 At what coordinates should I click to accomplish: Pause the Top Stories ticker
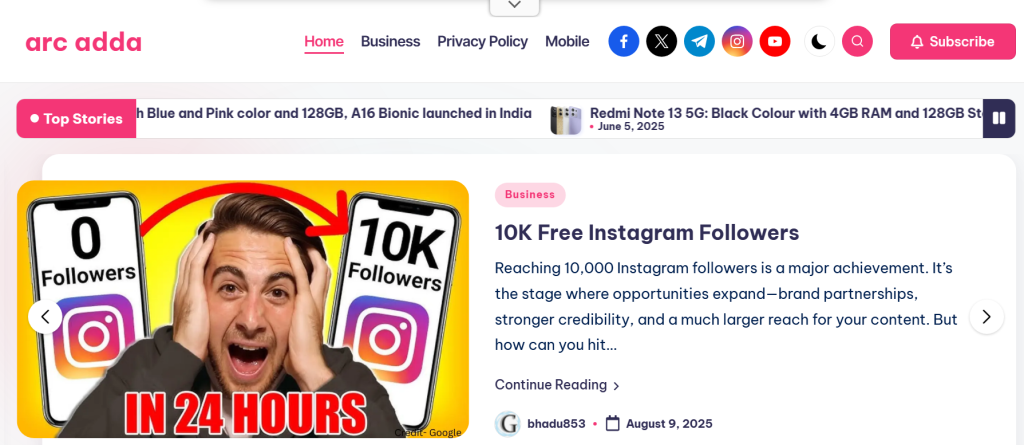tap(999, 118)
